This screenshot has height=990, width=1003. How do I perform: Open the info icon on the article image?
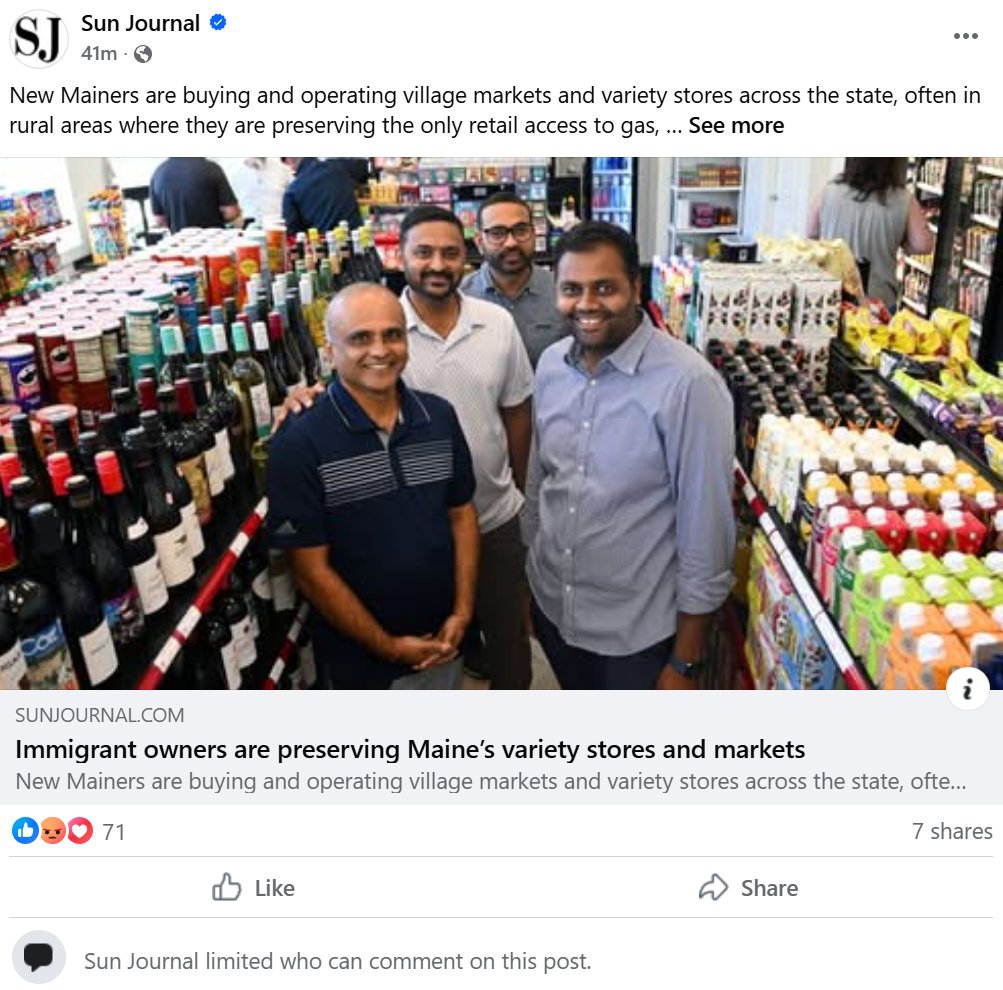point(967,689)
